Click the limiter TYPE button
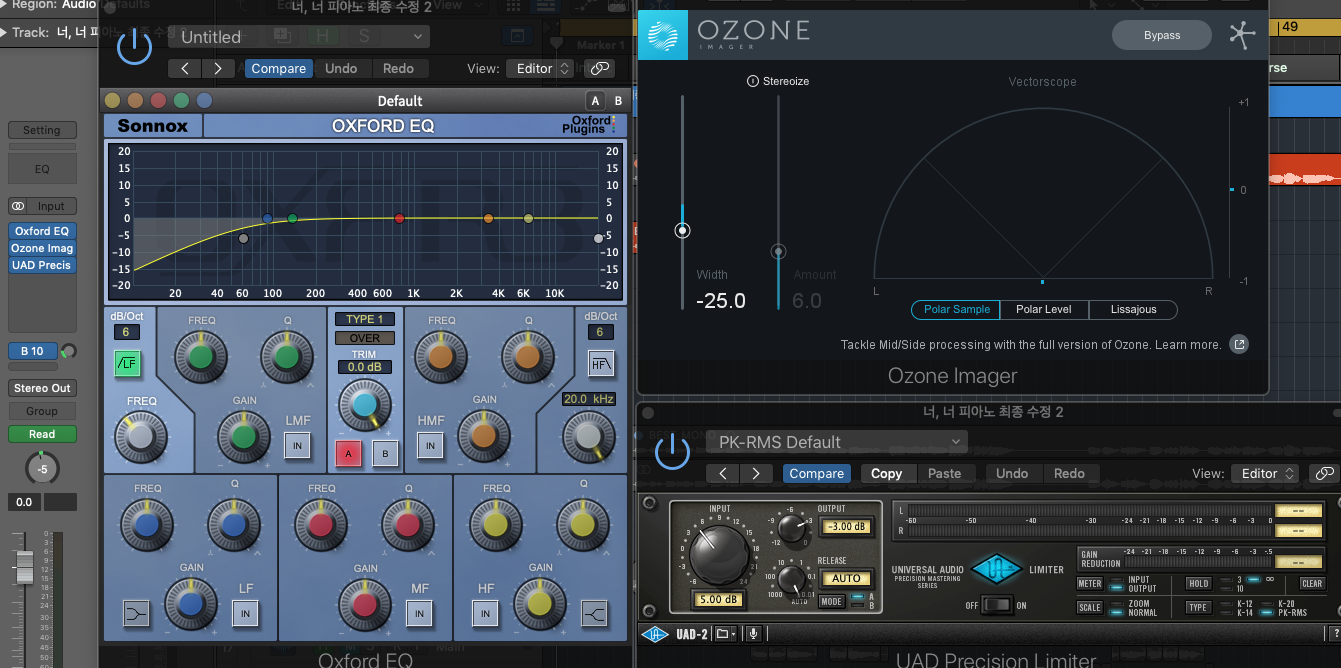Viewport: 1341px width, 668px height. tap(1198, 607)
